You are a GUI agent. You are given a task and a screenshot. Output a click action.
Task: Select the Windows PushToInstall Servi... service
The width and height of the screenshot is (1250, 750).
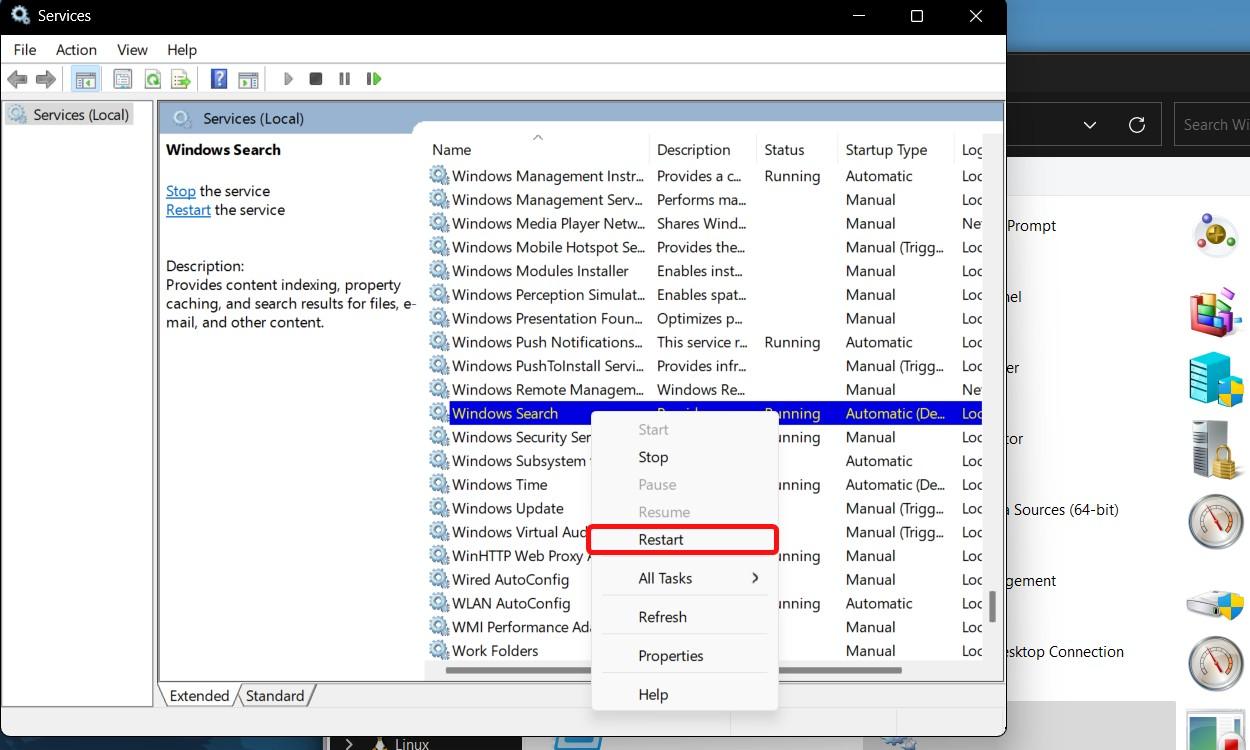[705, 366]
